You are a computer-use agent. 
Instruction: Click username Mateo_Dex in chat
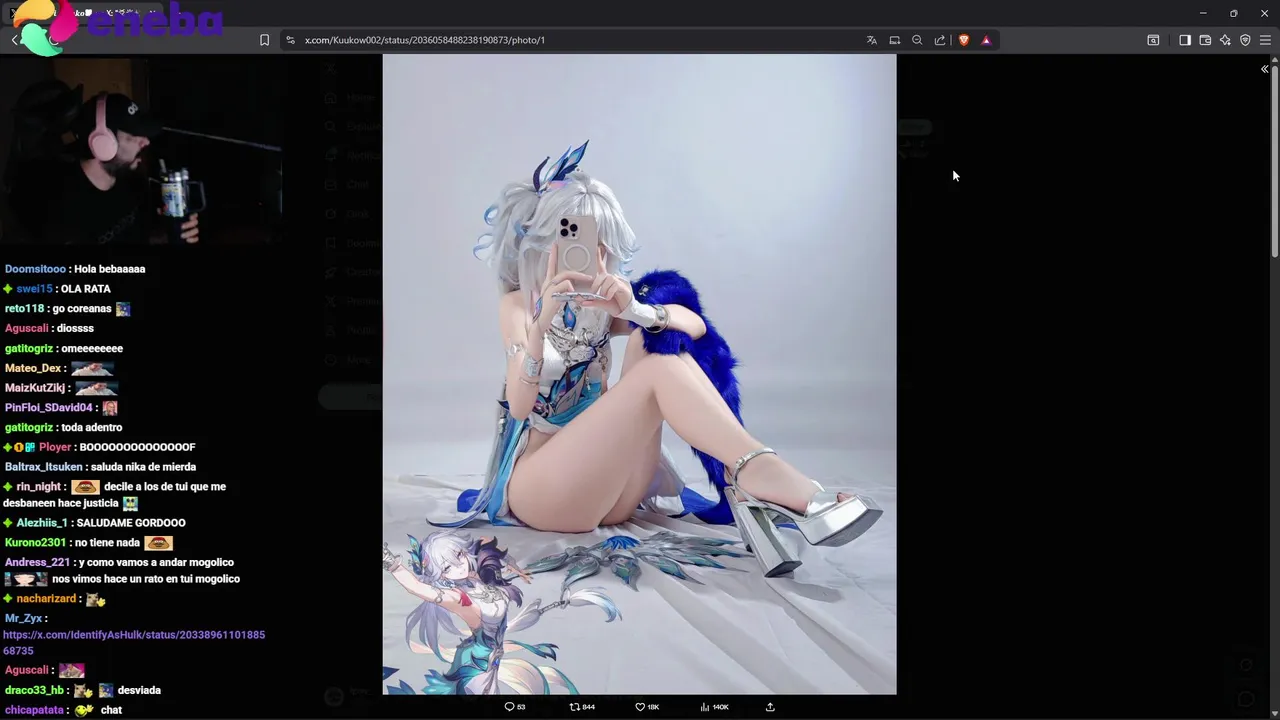pyautogui.click(x=33, y=368)
